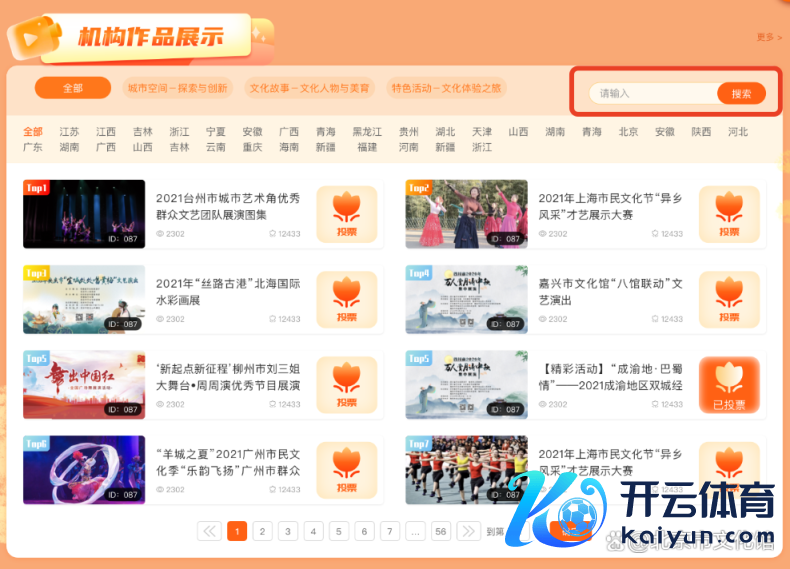
Task: Click the 搜索 button
Action: click(741, 94)
